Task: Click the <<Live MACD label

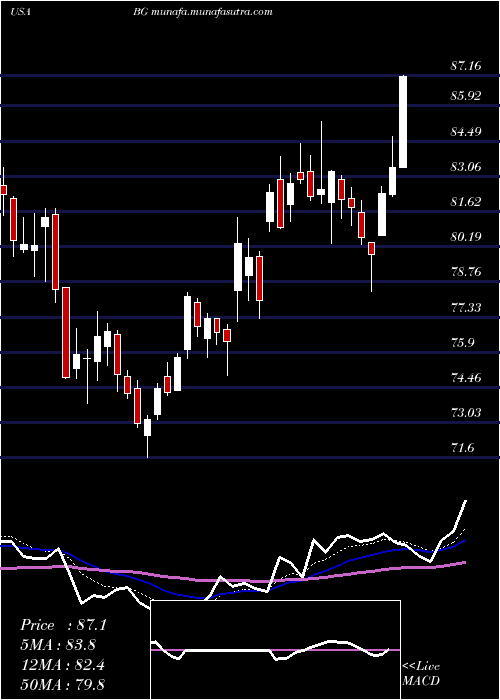Action: coord(421,673)
